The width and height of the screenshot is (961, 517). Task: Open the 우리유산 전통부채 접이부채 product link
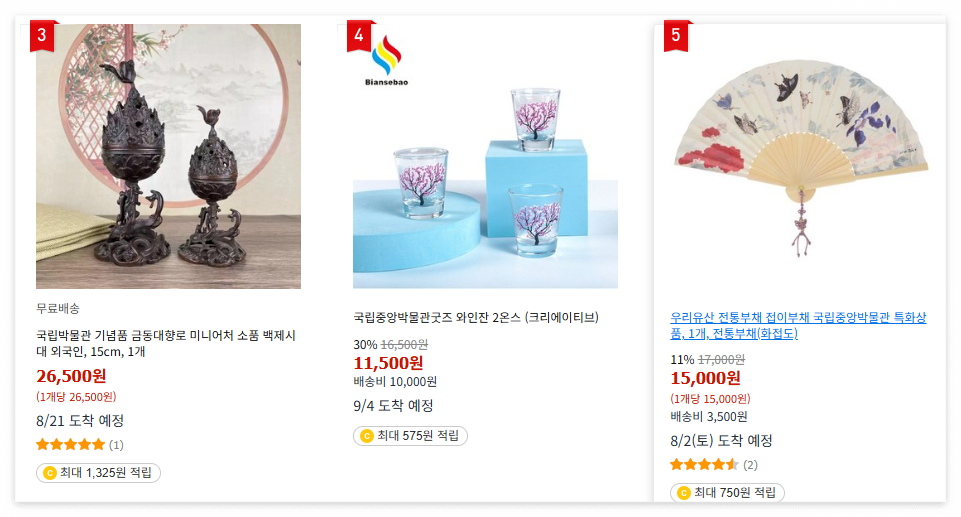pyautogui.click(x=798, y=325)
